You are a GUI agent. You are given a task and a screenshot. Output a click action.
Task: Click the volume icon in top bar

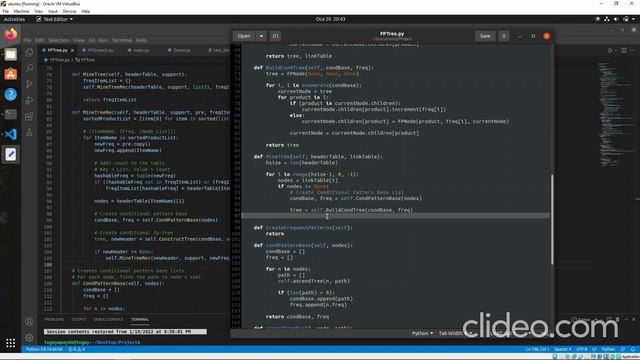(x=616, y=19)
